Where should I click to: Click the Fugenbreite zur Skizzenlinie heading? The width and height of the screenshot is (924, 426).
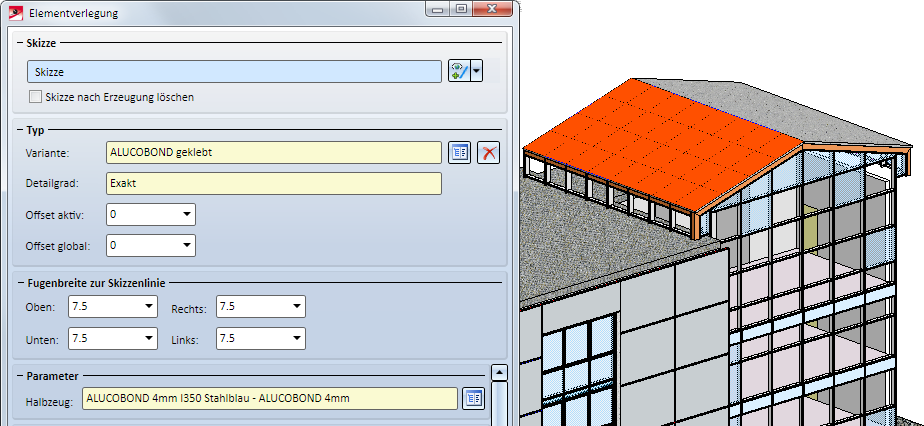coord(96,283)
